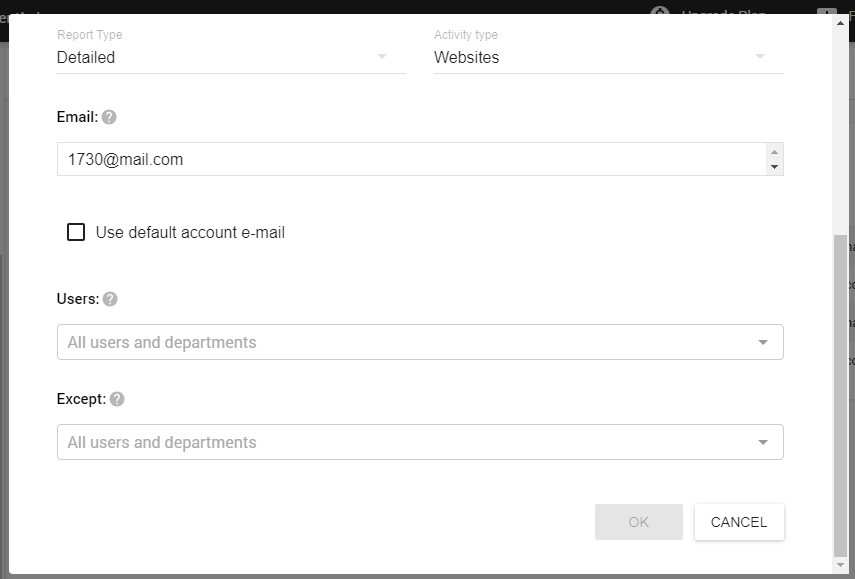This screenshot has width=855, height=579.
Task: Click the down arrow in Email field
Action: coord(773,167)
